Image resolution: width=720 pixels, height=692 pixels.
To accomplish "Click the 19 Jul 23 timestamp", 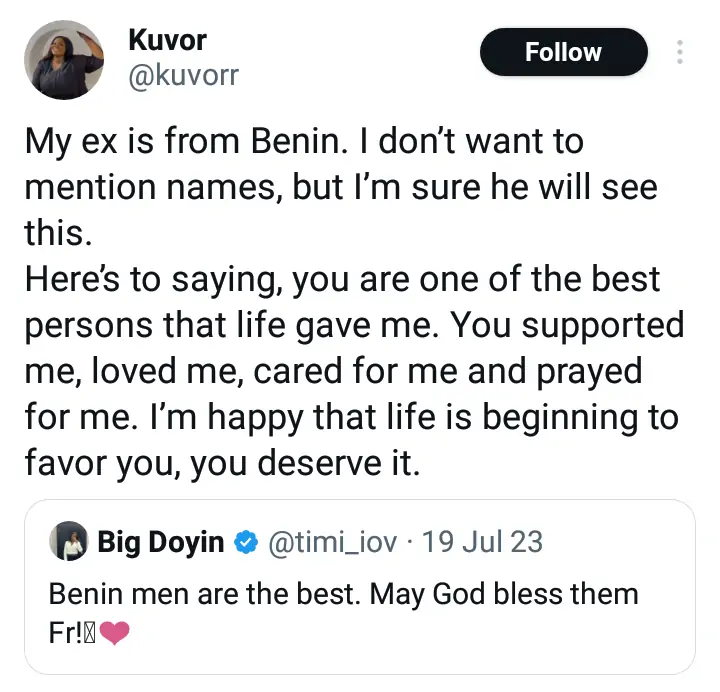I will [x=482, y=543].
